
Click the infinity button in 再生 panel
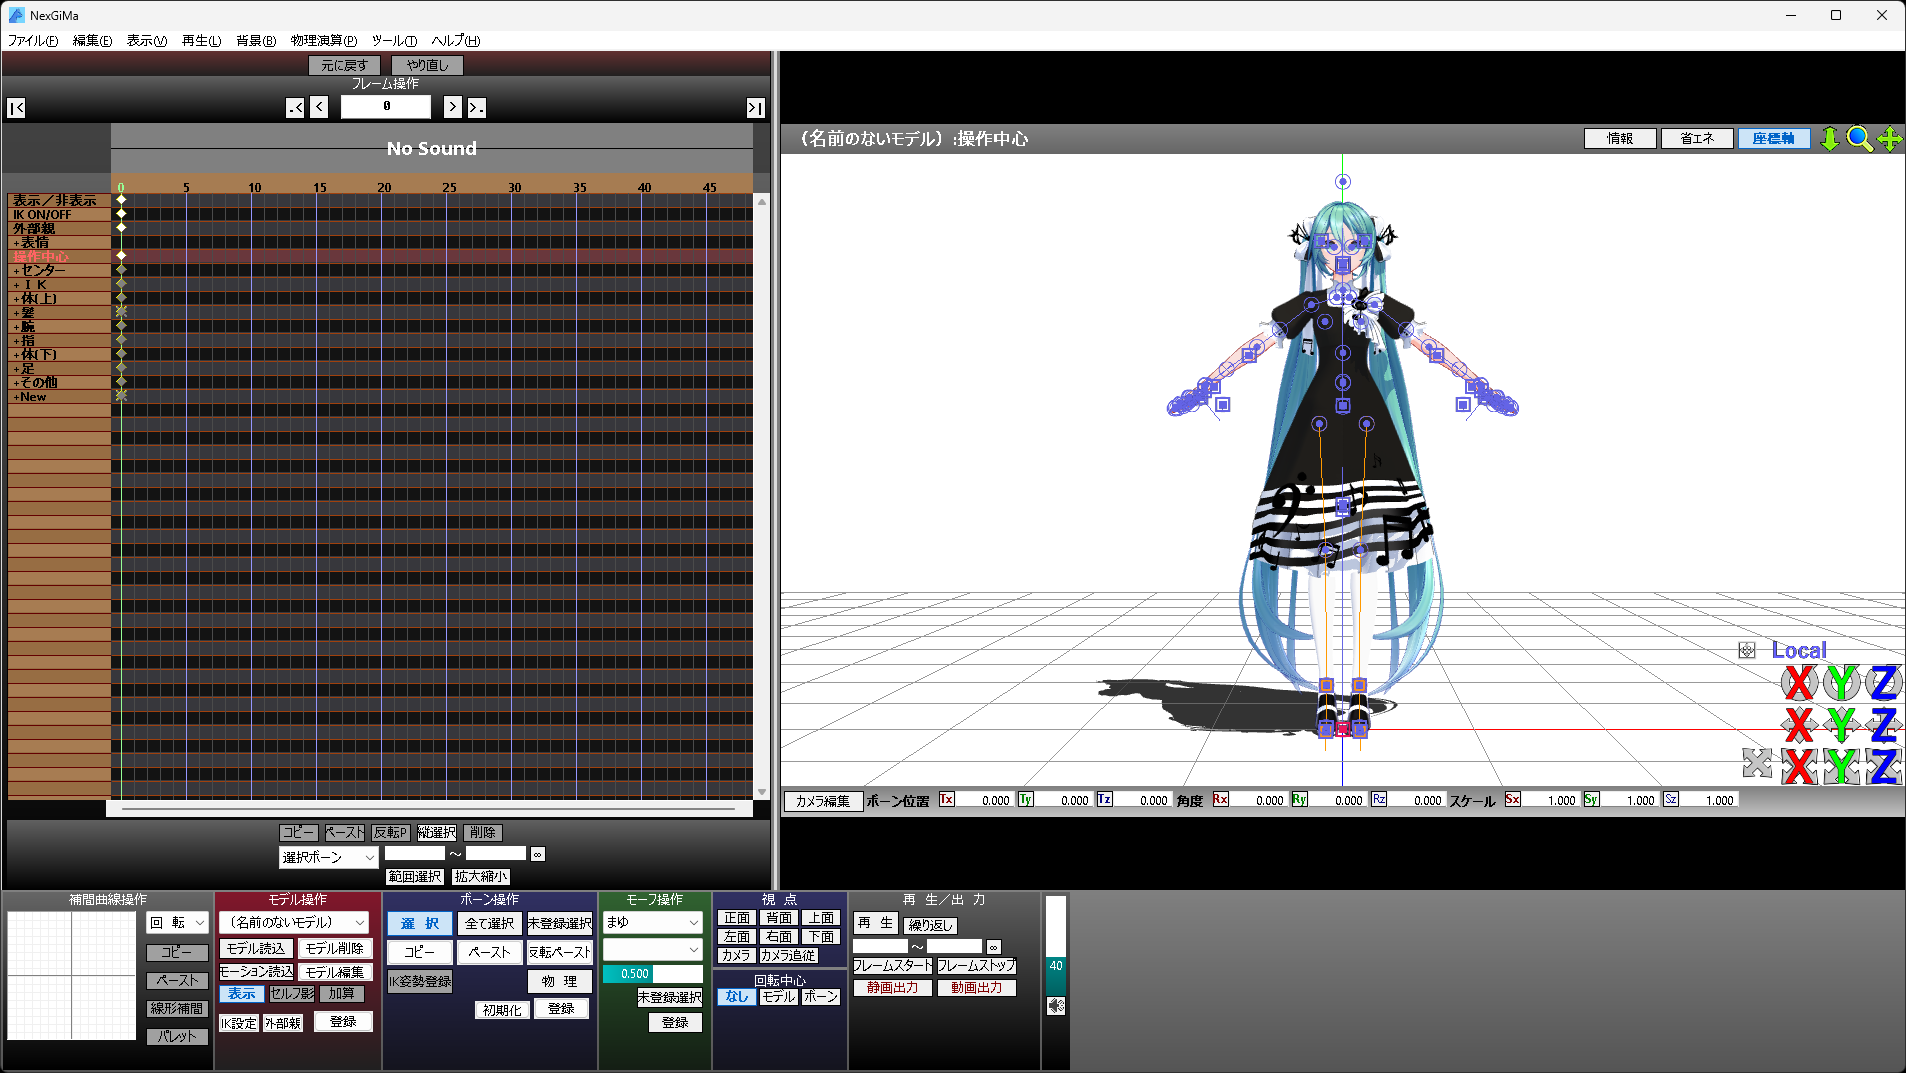coord(994,946)
